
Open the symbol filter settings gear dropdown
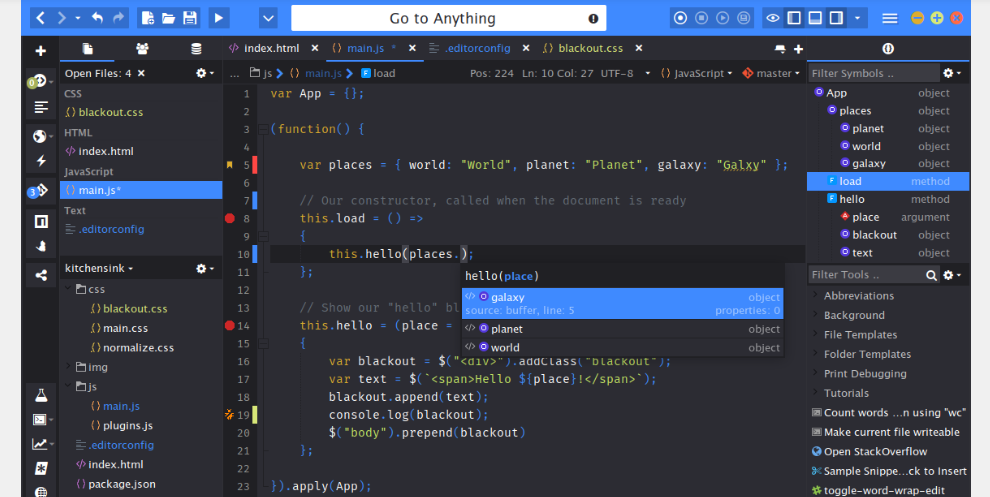(x=952, y=73)
